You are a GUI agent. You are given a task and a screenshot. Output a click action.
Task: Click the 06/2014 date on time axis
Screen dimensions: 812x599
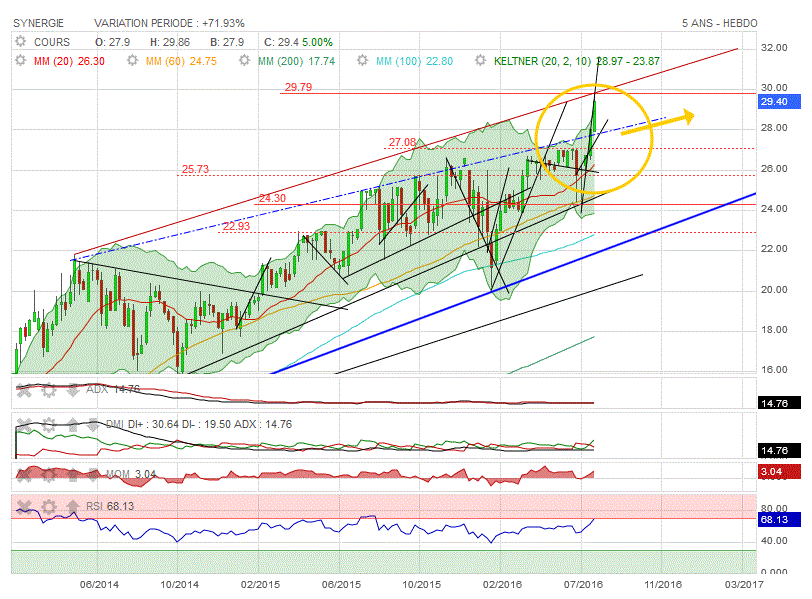[99, 585]
